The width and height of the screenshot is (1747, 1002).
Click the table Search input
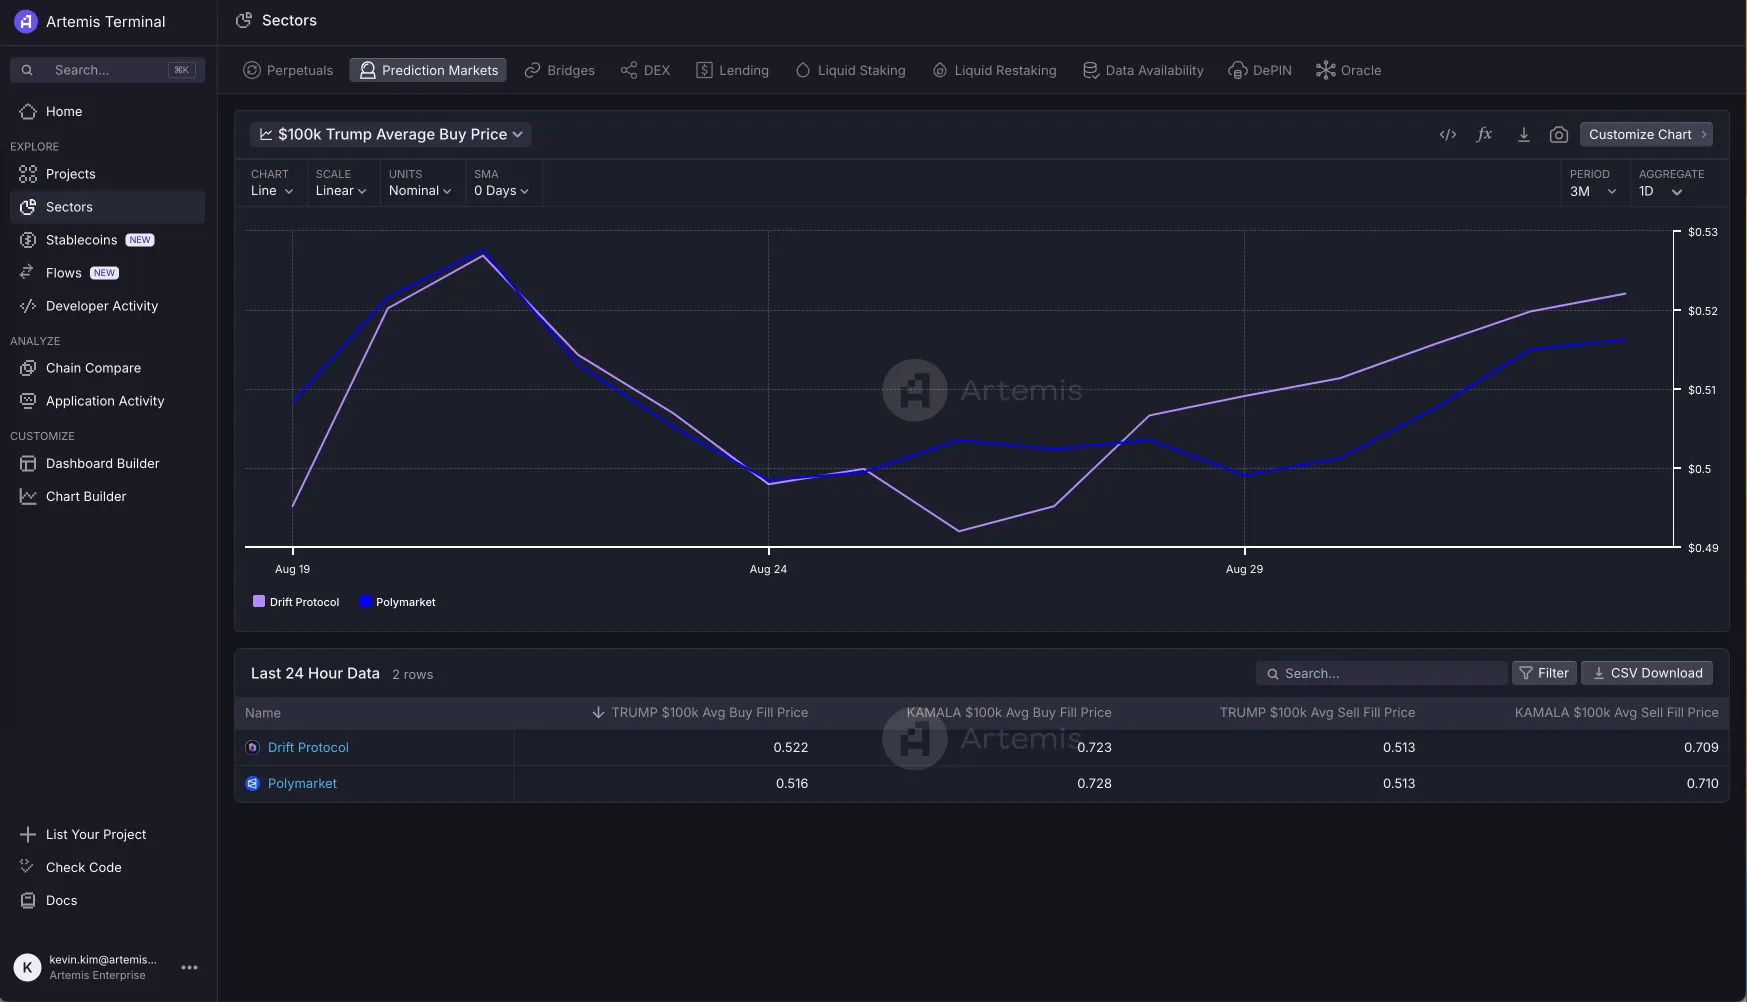point(1381,673)
